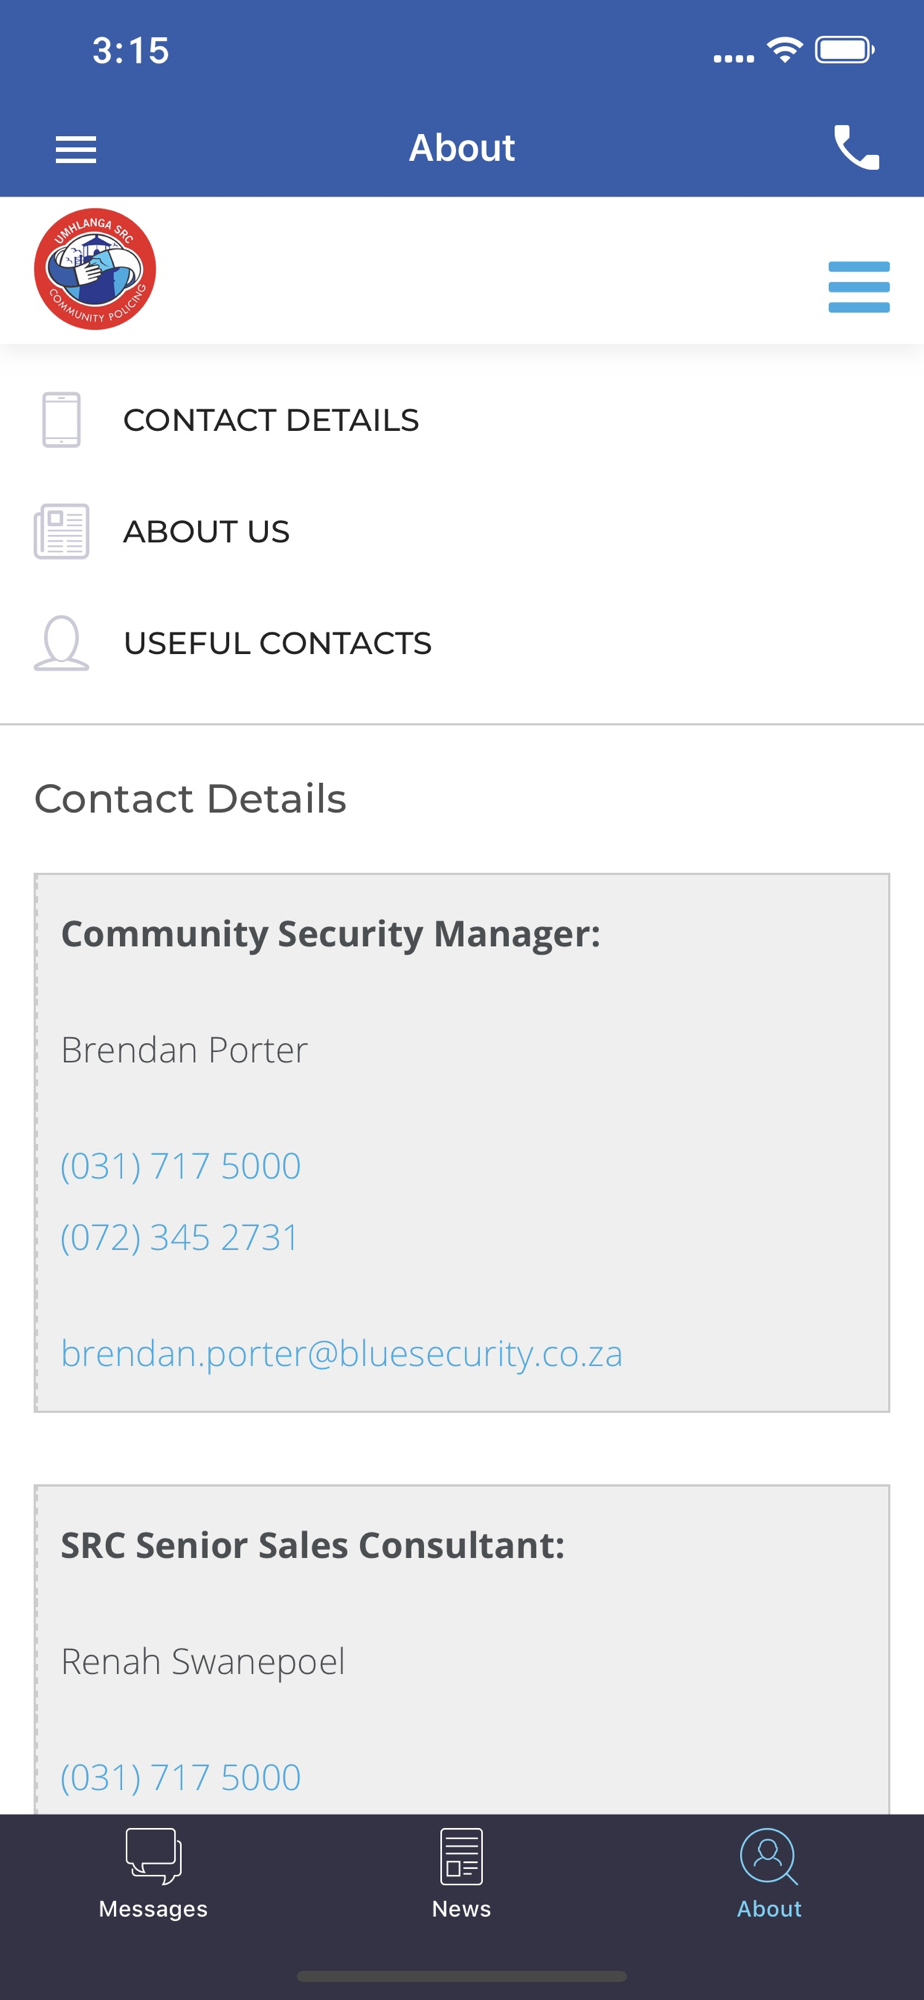Email brendan.porter@bluesecurity.co.za
The image size is (924, 2000).
point(342,1353)
